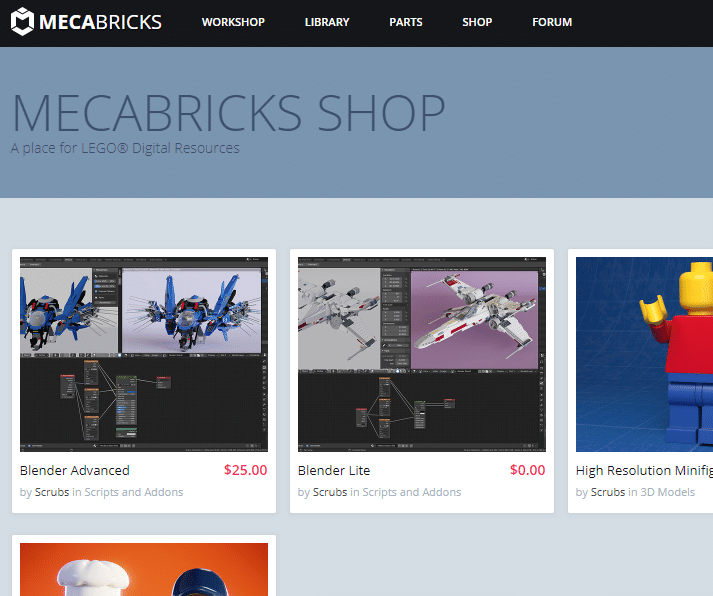Open Scrubs author link under Blender Lite
Screen dimensions: 713x596
pyautogui.click(x=330, y=492)
